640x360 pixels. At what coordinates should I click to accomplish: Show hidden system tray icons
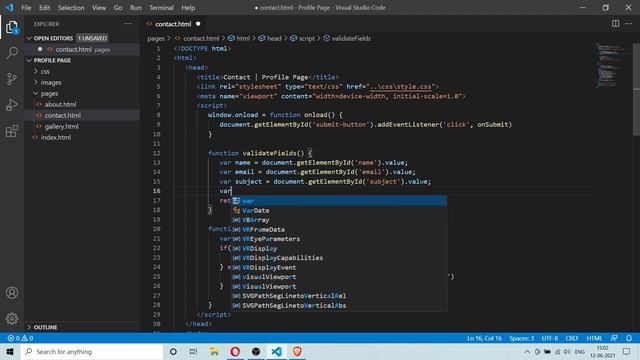pyautogui.click(x=527, y=351)
